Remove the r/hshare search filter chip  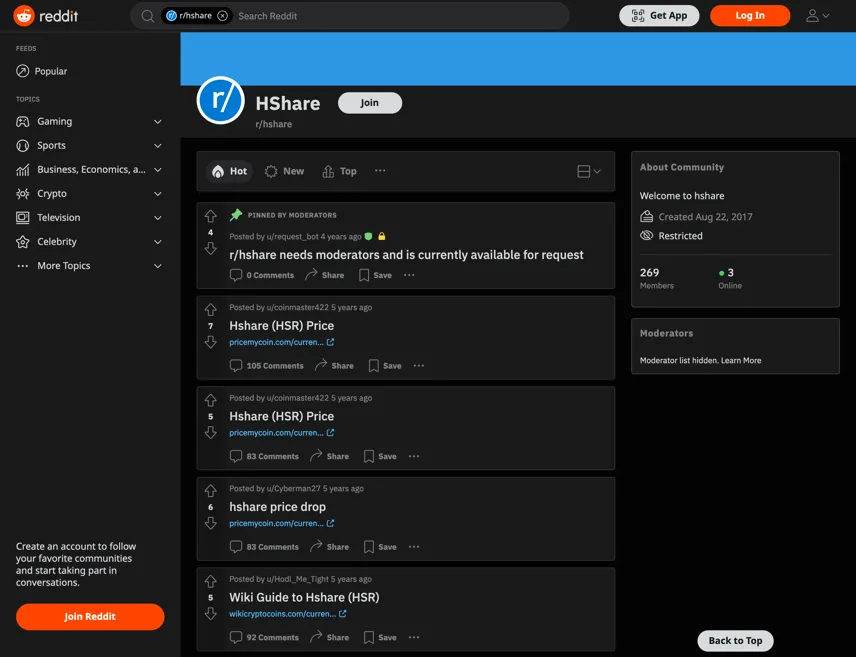point(223,16)
